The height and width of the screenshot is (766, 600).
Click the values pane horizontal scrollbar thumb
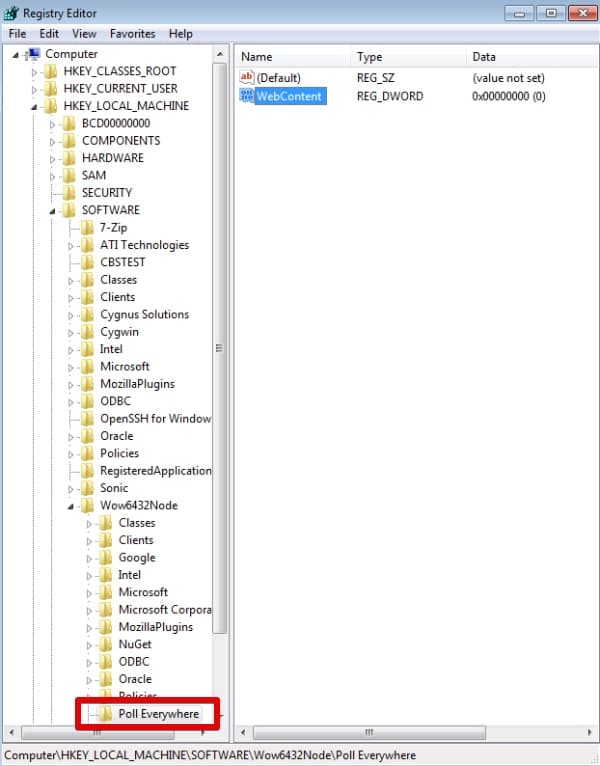(369, 732)
